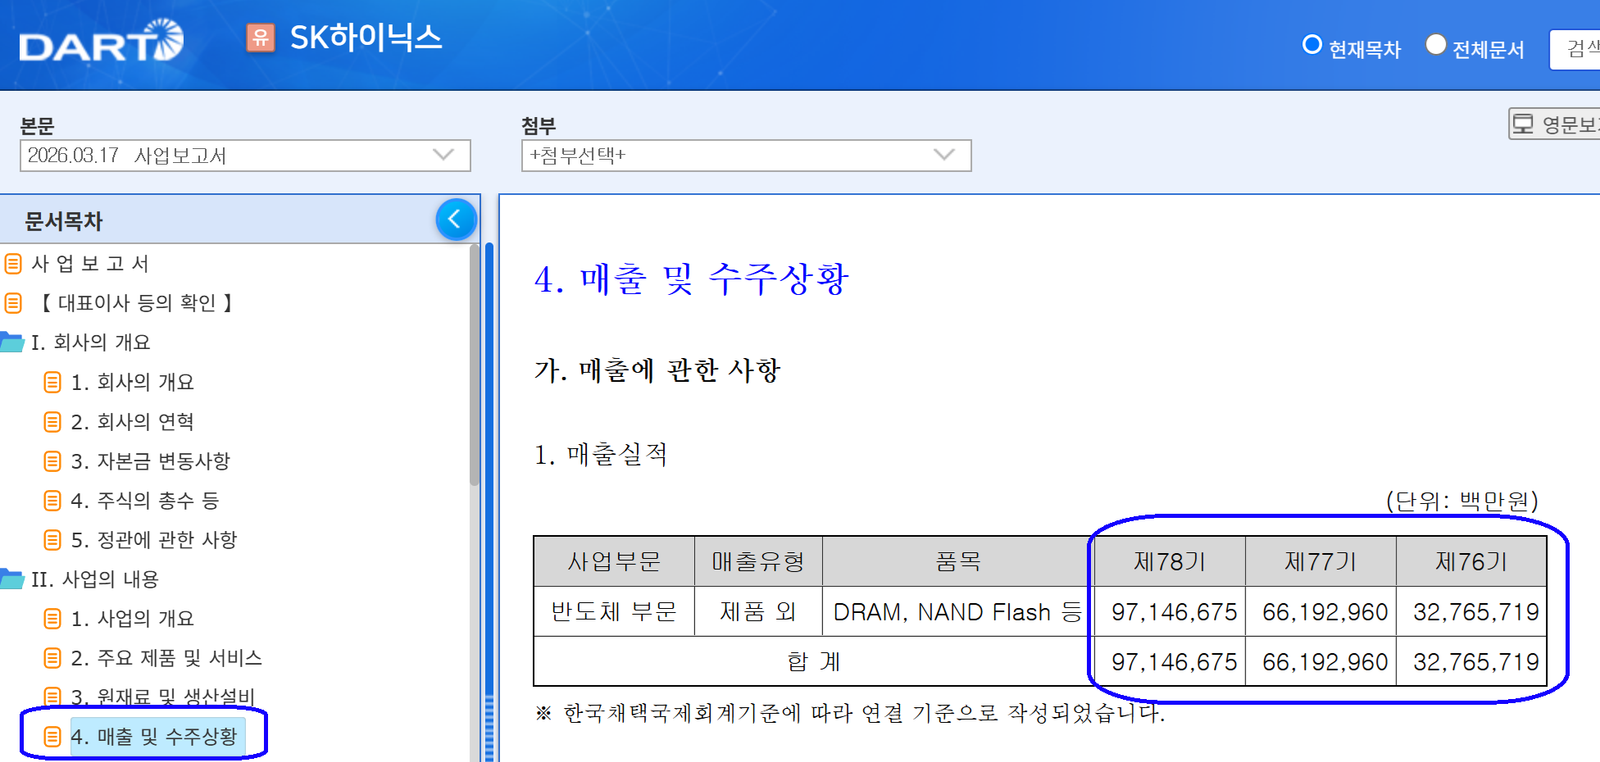Click the 1. 매출실적 heading text
This screenshot has height=762, width=1600.
601,455
